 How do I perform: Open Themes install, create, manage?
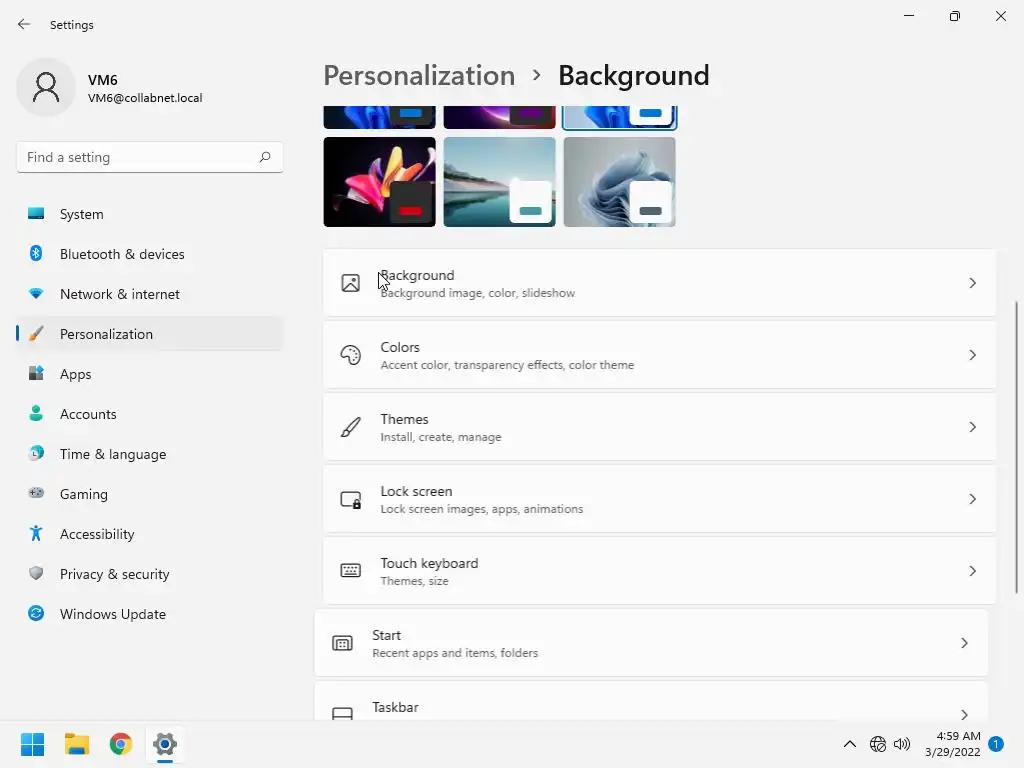(660, 427)
